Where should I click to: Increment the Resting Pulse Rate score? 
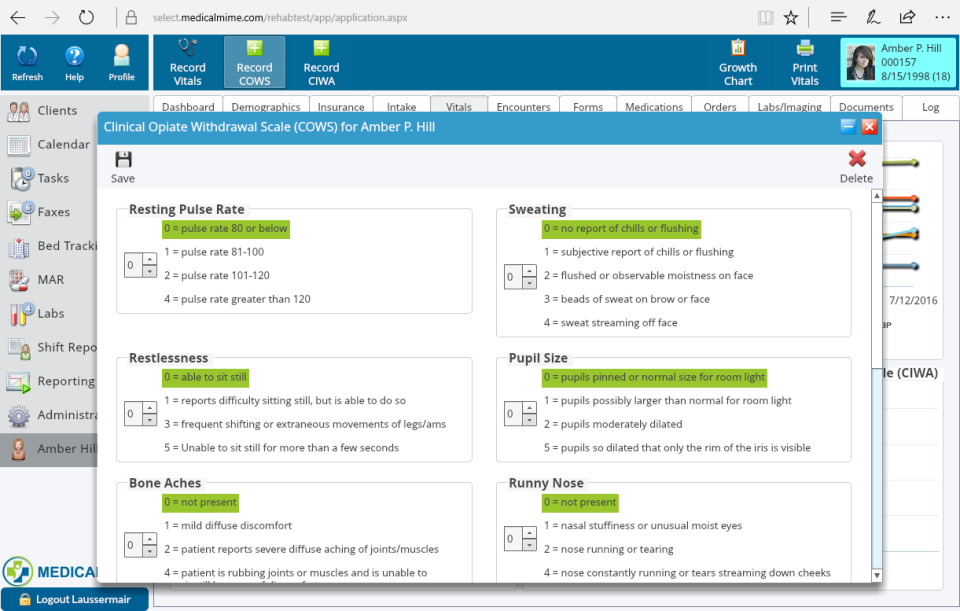148,259
